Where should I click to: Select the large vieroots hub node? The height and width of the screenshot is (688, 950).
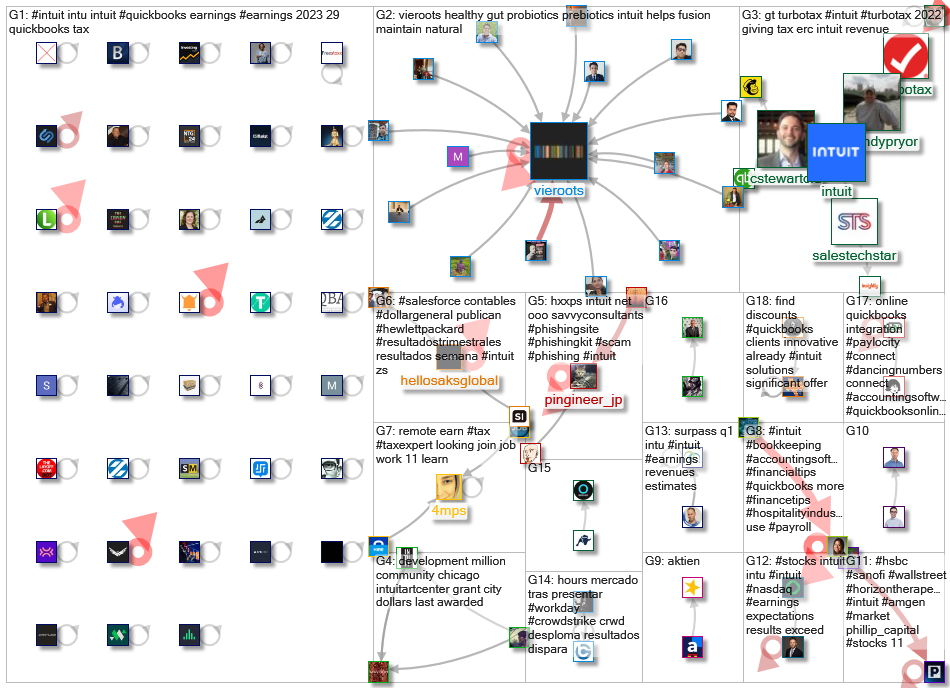pos(559,151)
